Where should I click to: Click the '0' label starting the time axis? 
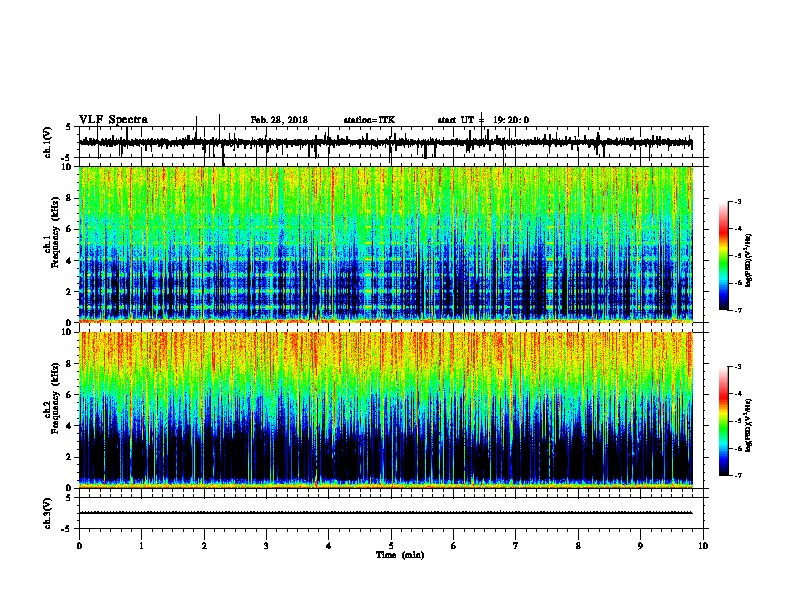click(x=79, y=546)
